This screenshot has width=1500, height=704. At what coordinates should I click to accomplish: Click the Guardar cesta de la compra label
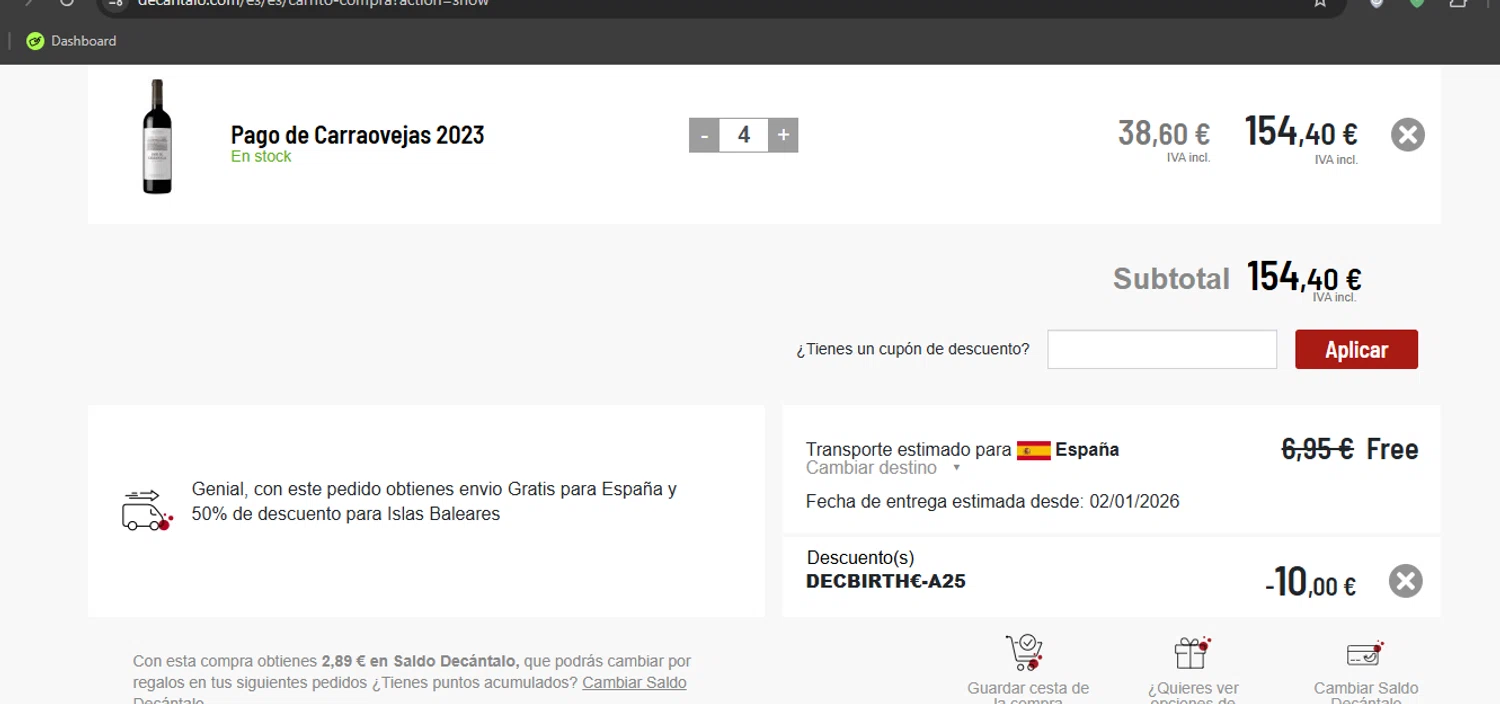pos(1028,693)
